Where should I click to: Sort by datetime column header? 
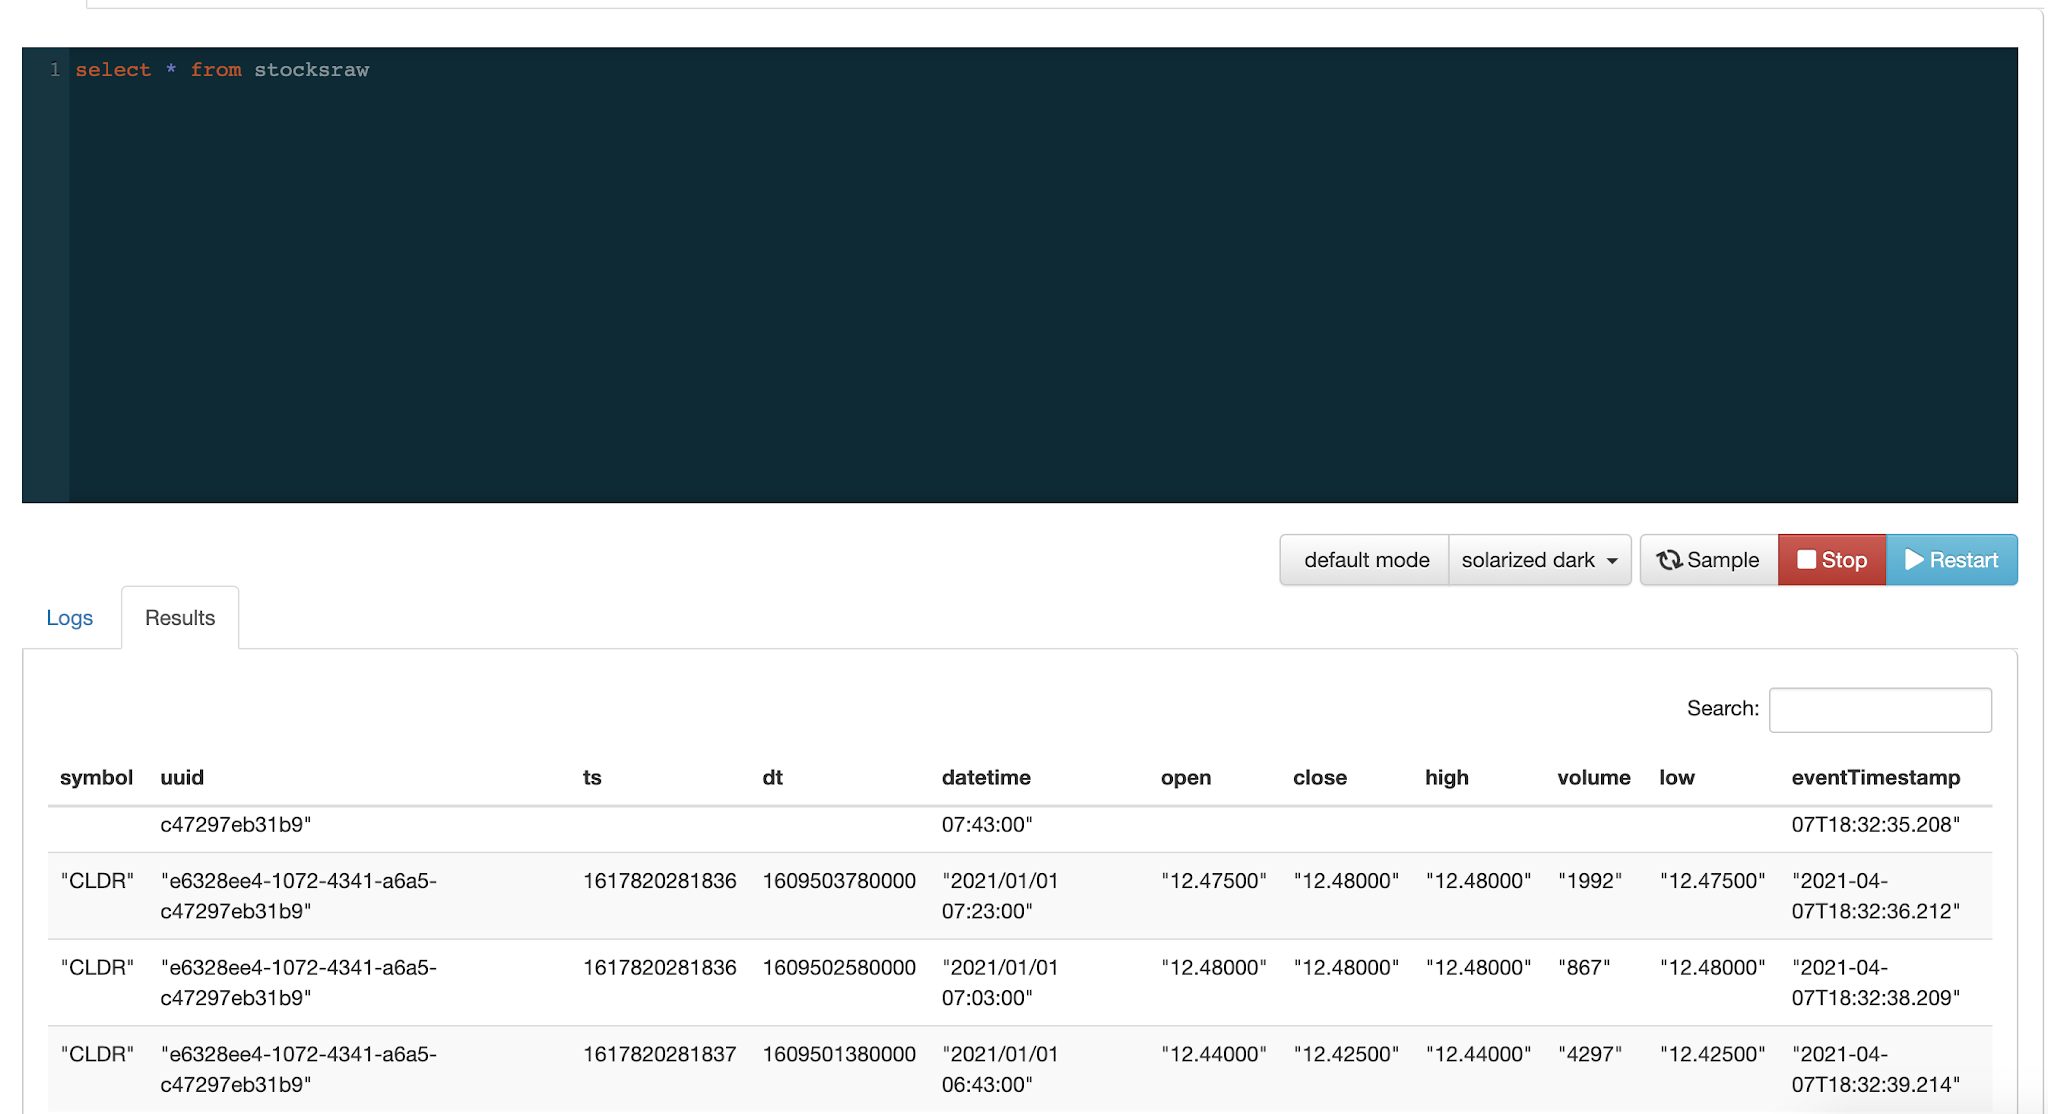(986, 778)
